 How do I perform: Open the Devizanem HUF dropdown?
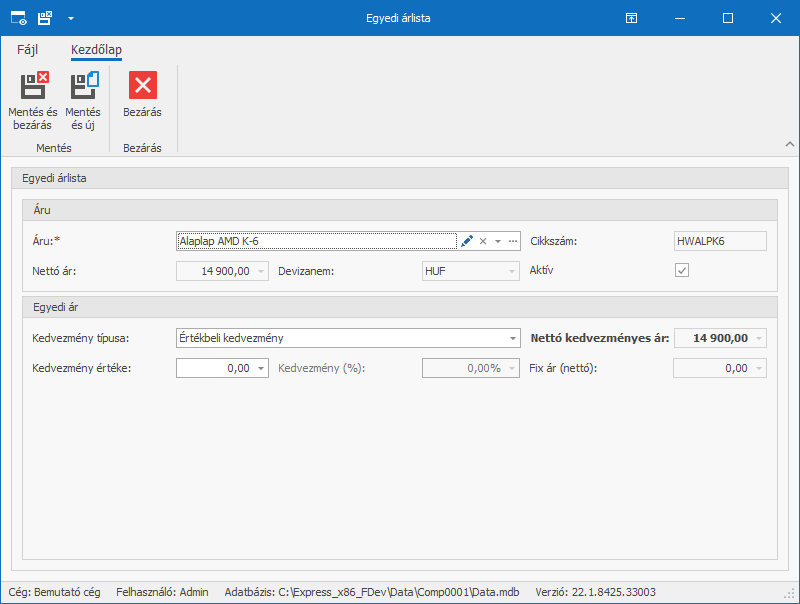pyautogui.click(x=512, y=271)
